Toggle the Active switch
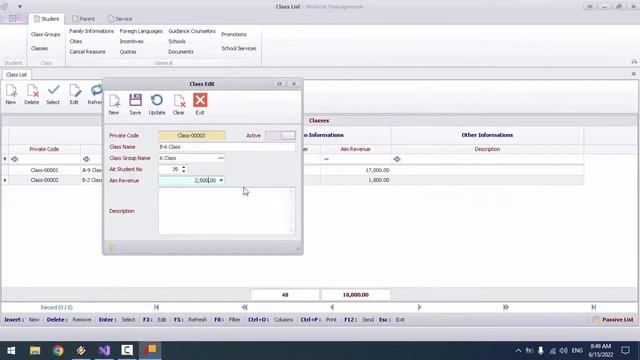The height and width of the screenshot is (360, 640). coord(280,136)
